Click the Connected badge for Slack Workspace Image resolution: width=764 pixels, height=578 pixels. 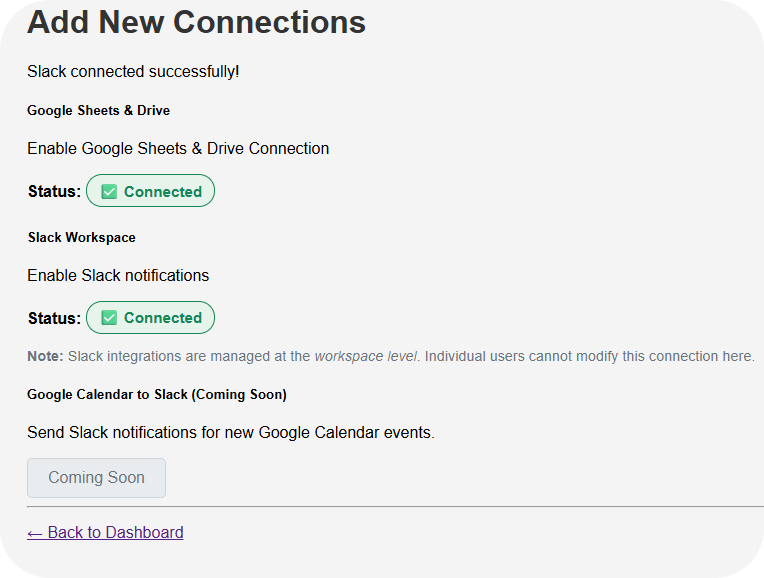coord(151,318)
